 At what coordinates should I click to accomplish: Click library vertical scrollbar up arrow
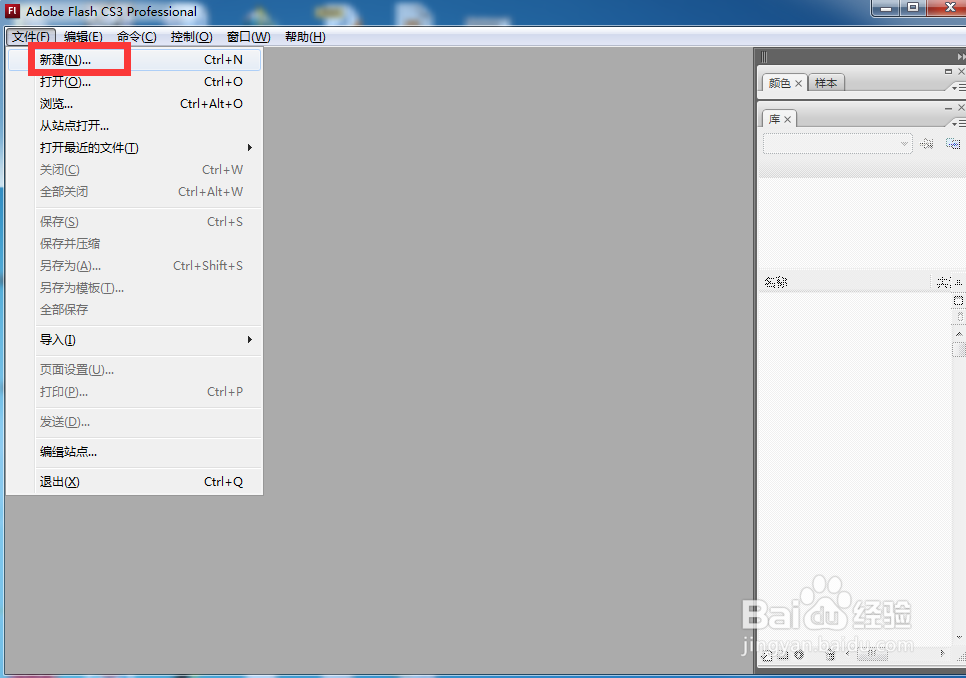pos(959,334)
